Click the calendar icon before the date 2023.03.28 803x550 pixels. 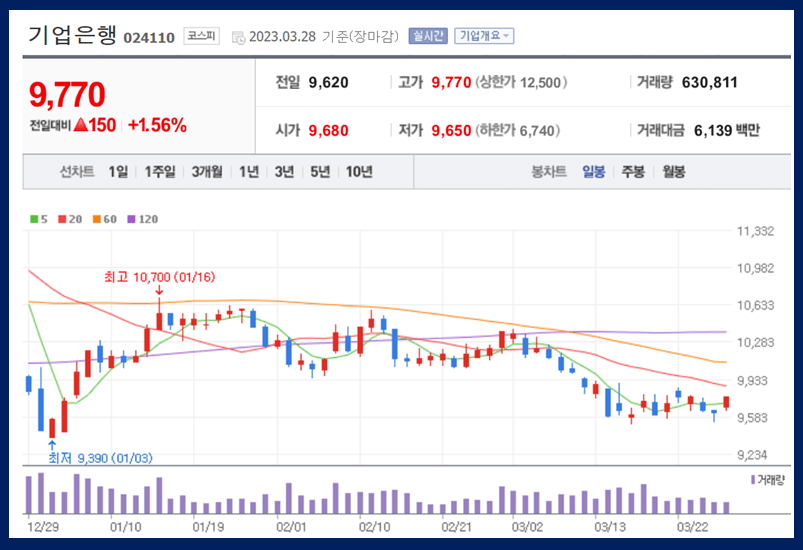pyautogui.click(x=238, y=37)
